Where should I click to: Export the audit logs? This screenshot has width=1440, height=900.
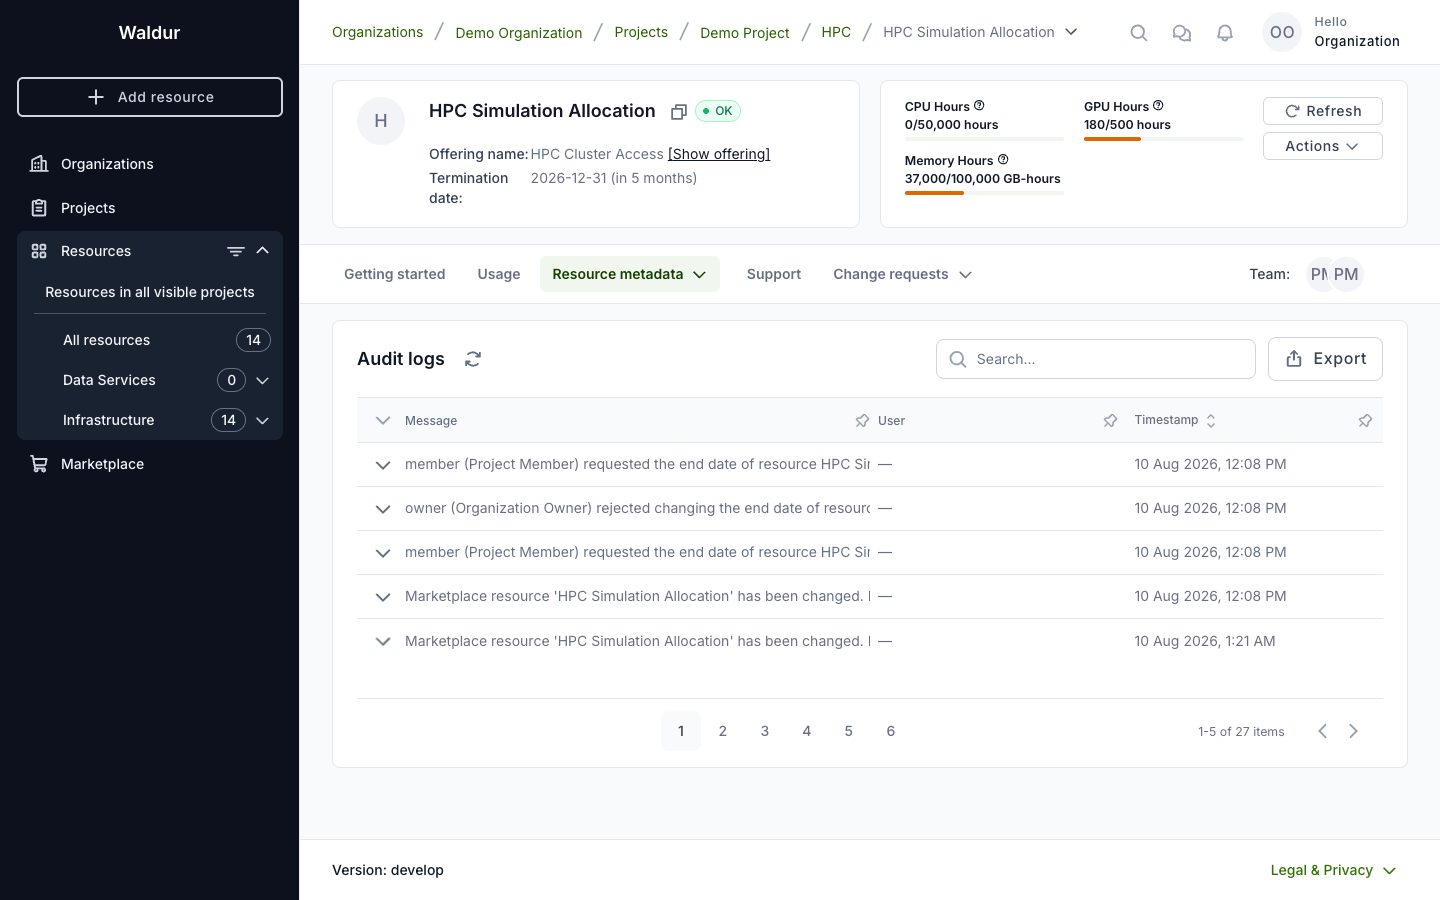coord(1325,359)
